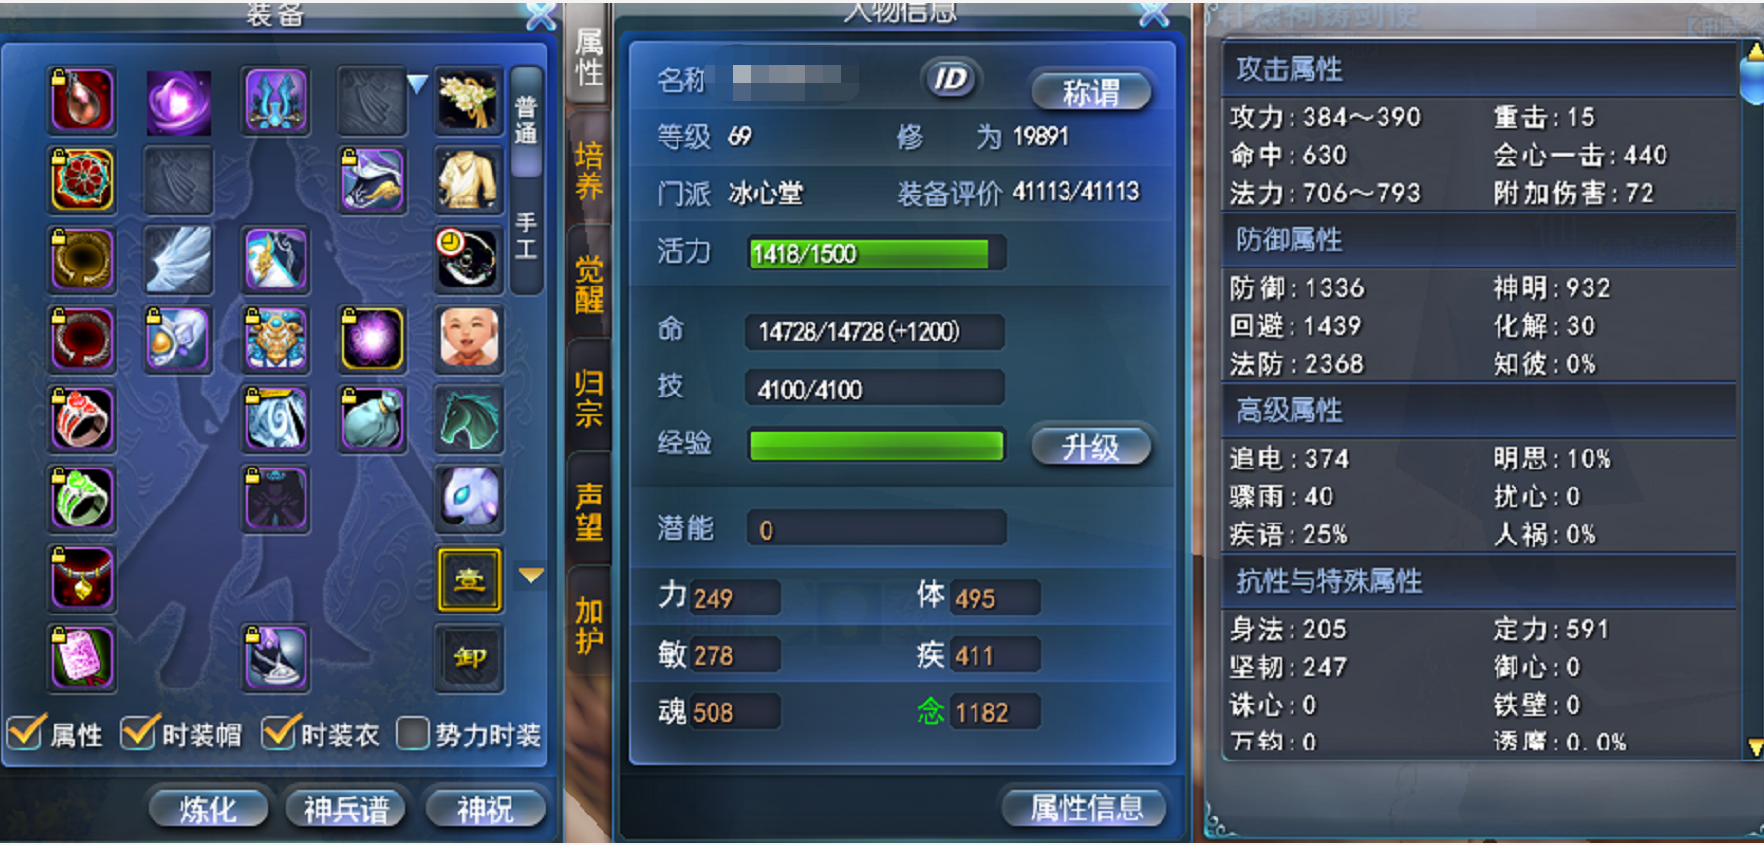Open the 神兵谱 button
Image resolution: width=1764 pixels, height=845 pixels.
pyautogui.click(x=346, y=808)
